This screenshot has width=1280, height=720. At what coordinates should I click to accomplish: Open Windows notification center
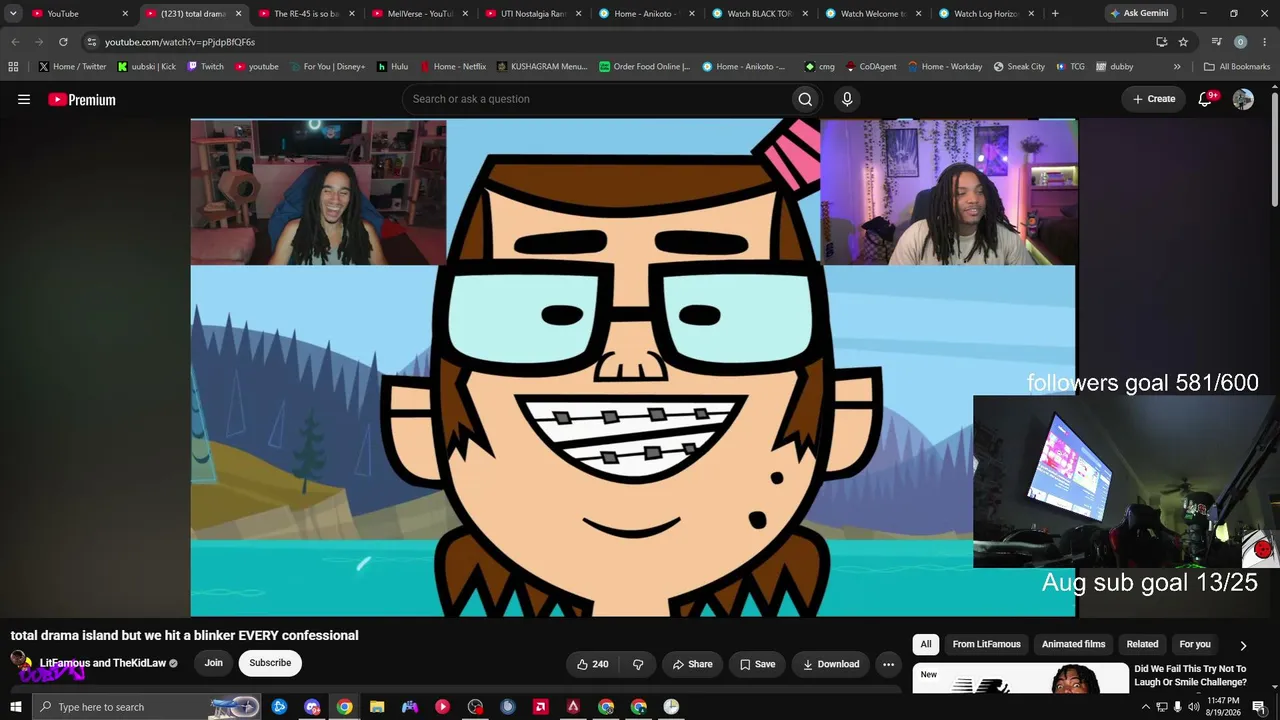pos(1259,707)
